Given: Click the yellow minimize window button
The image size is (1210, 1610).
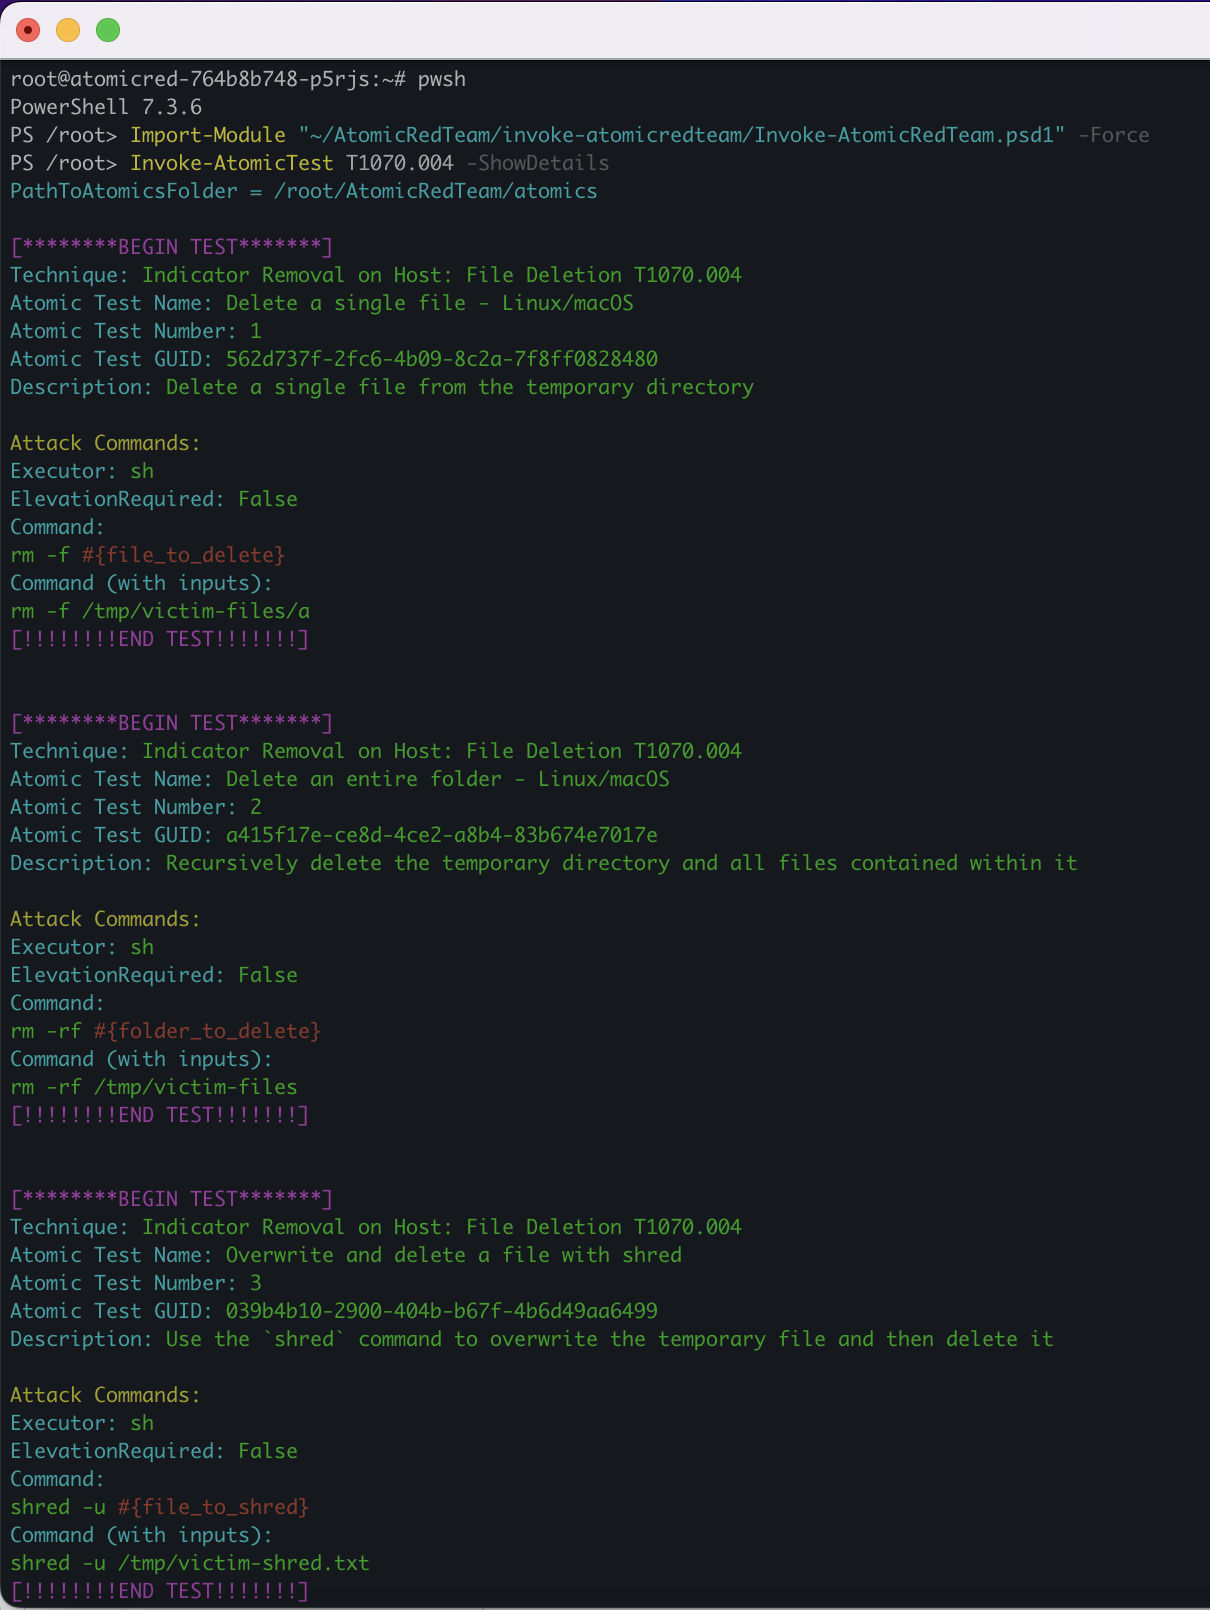Looking at the screenshot, I should 68,30.
